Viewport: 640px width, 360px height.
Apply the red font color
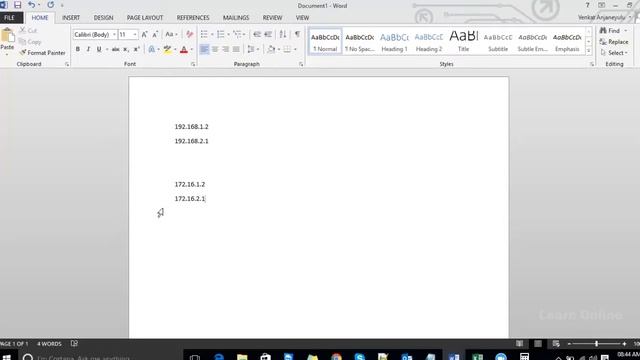point(184,49)
